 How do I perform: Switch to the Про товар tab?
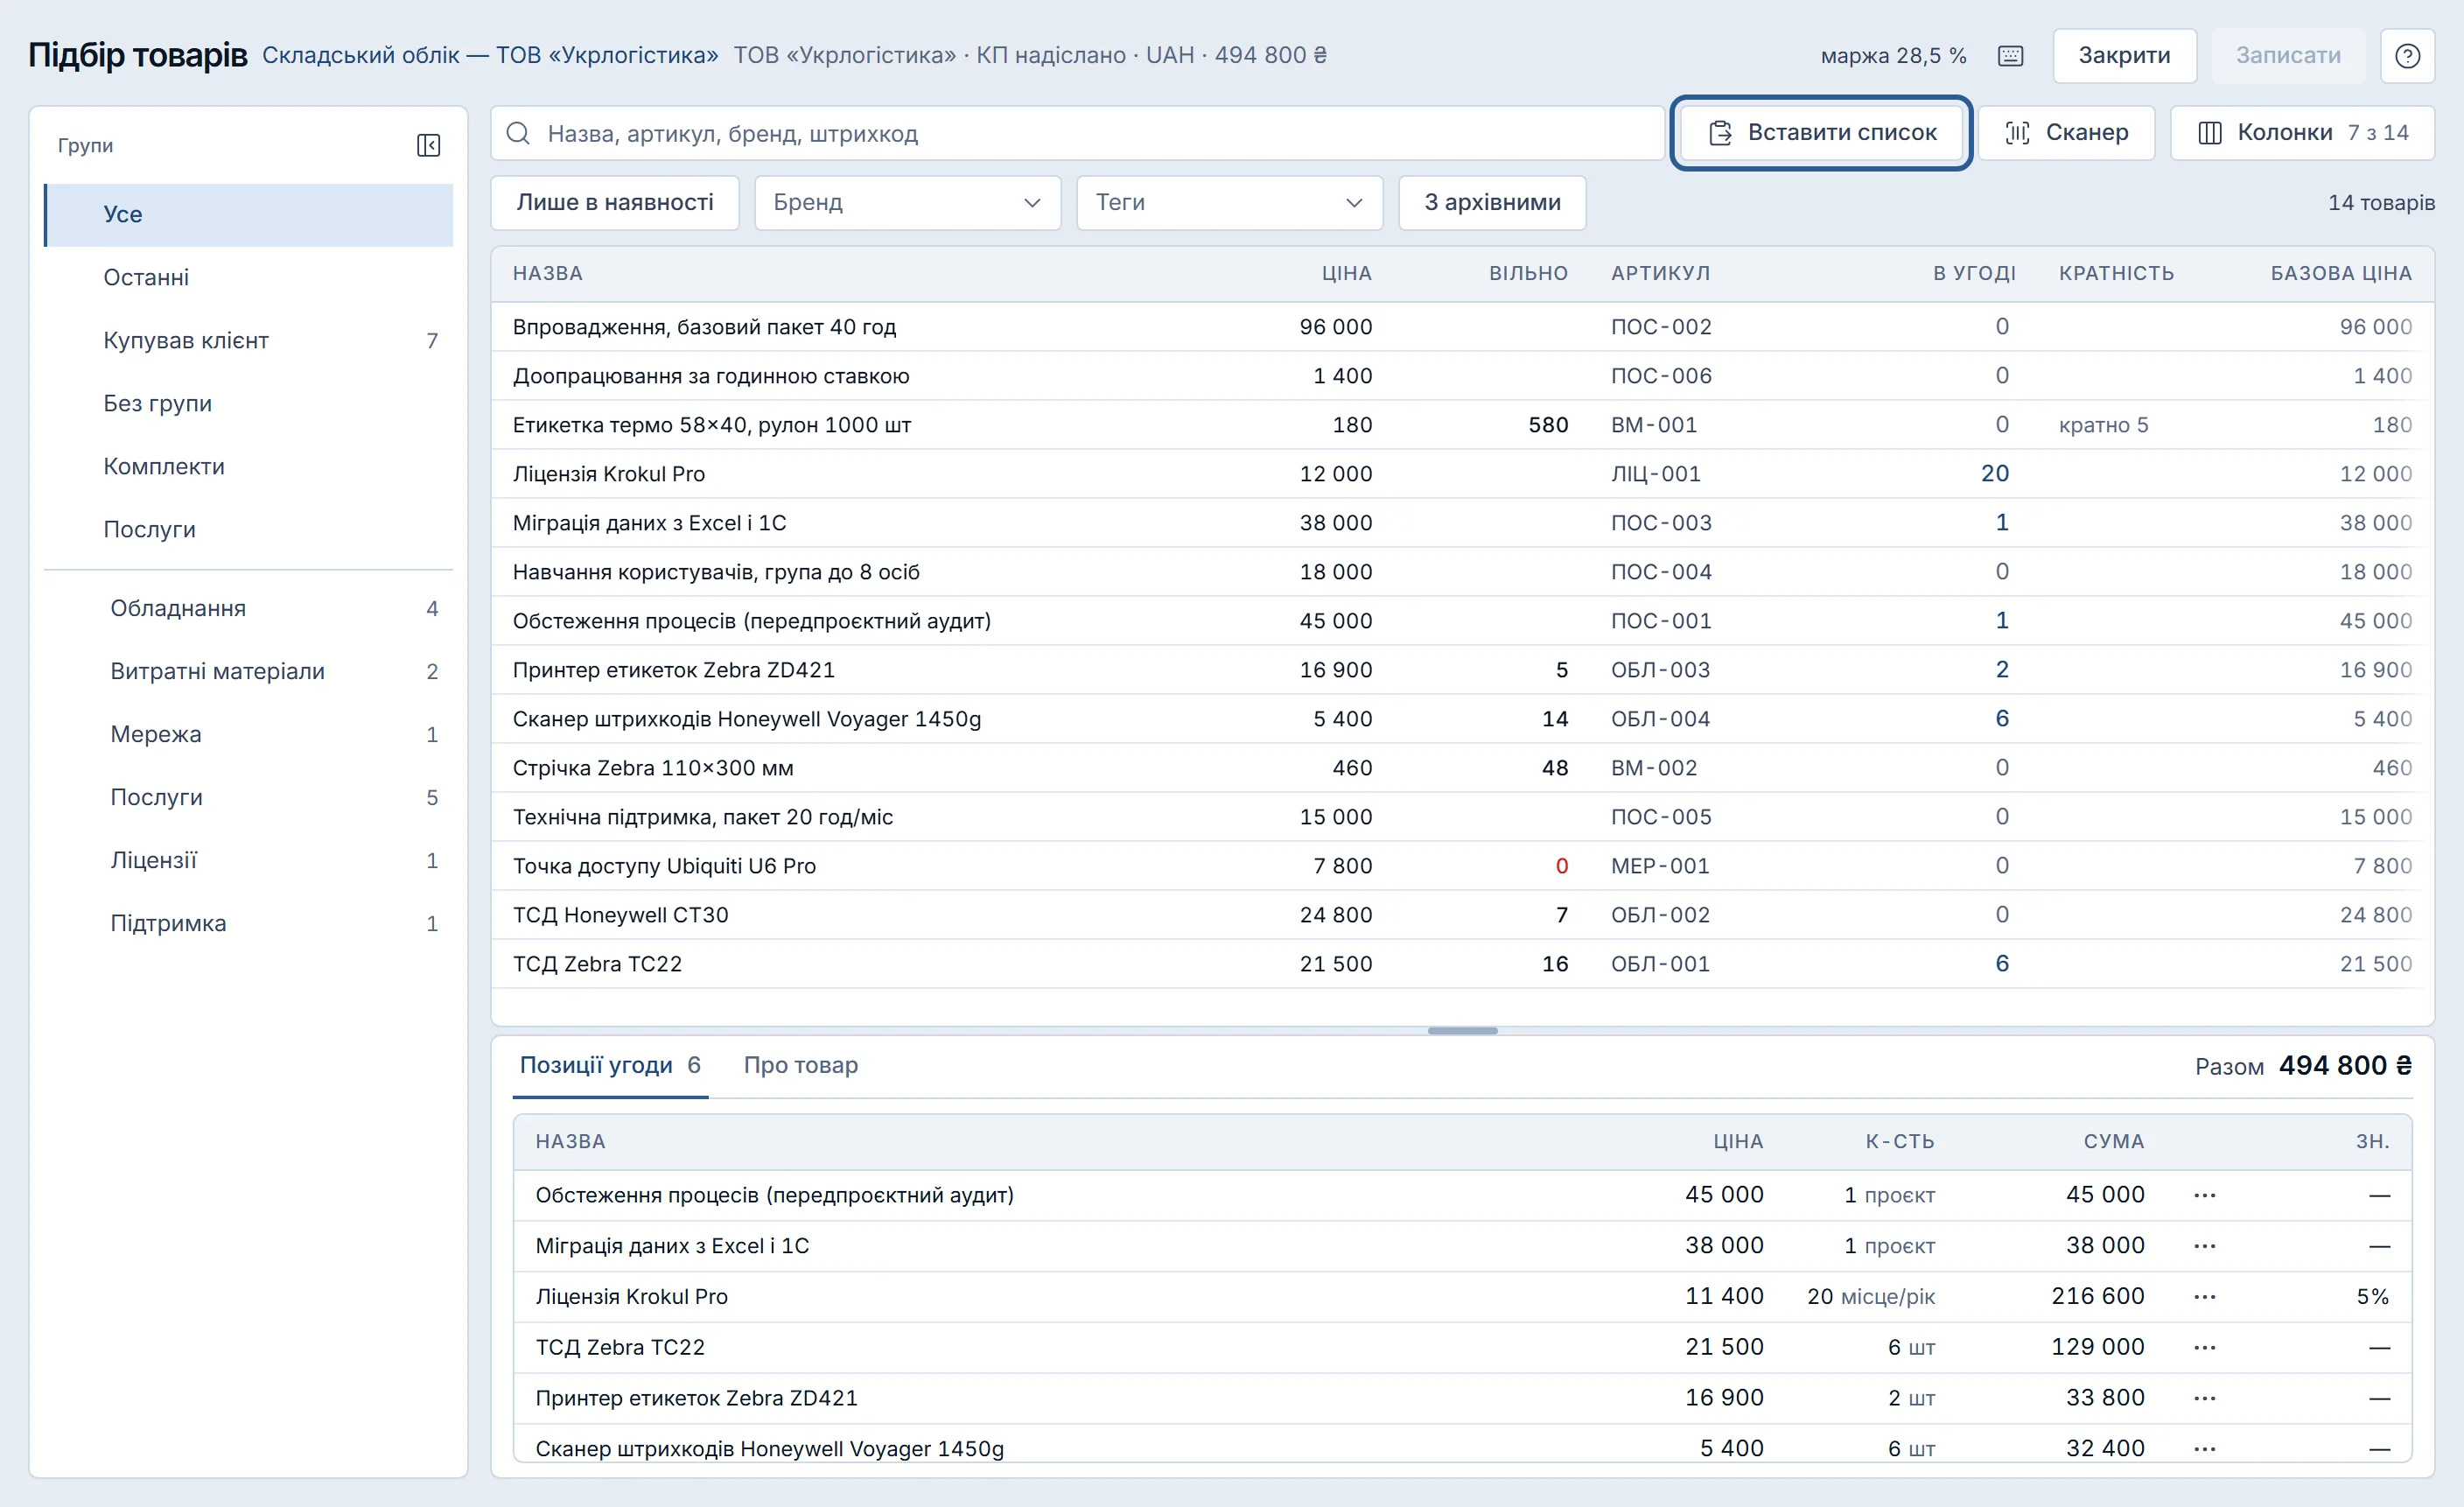click(800, 1066)
